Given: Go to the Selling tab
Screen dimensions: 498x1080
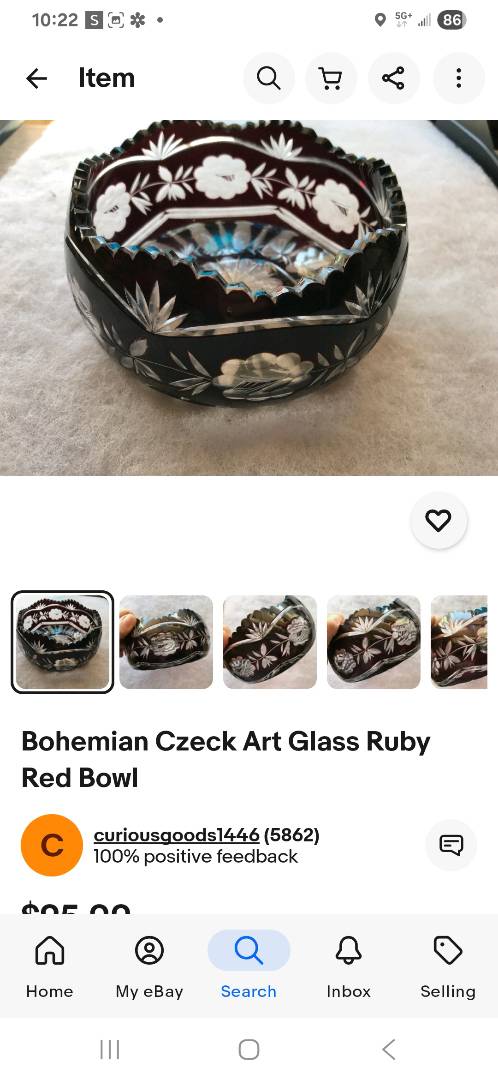Looking at the screenshot, I should [x=448, y=966].
